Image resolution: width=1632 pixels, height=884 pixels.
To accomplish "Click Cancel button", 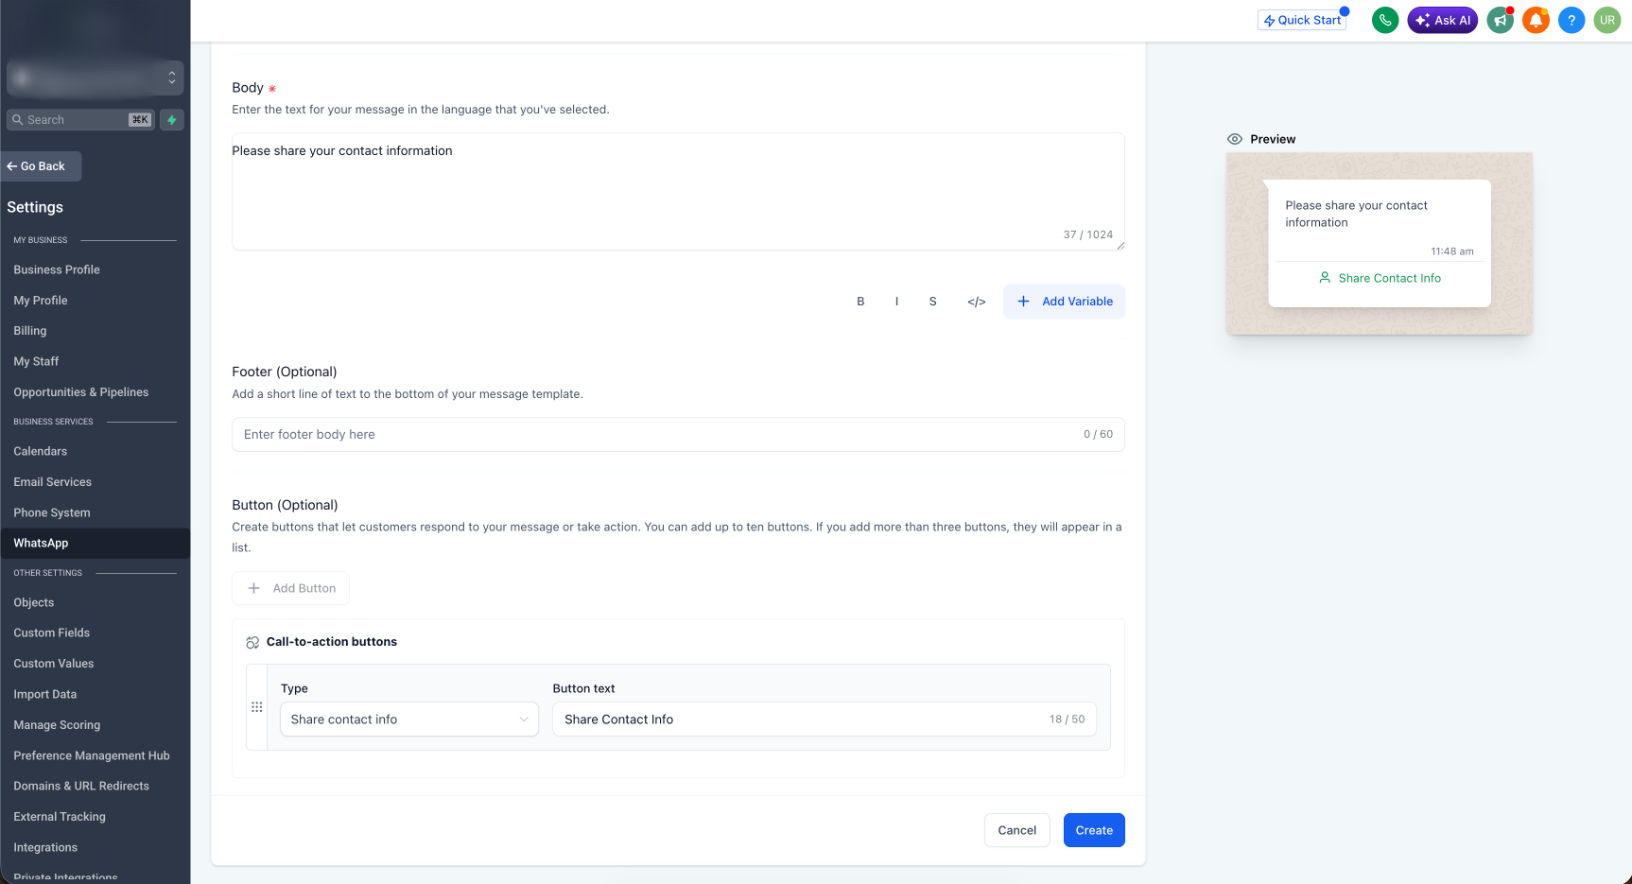I will [1017, 830].
